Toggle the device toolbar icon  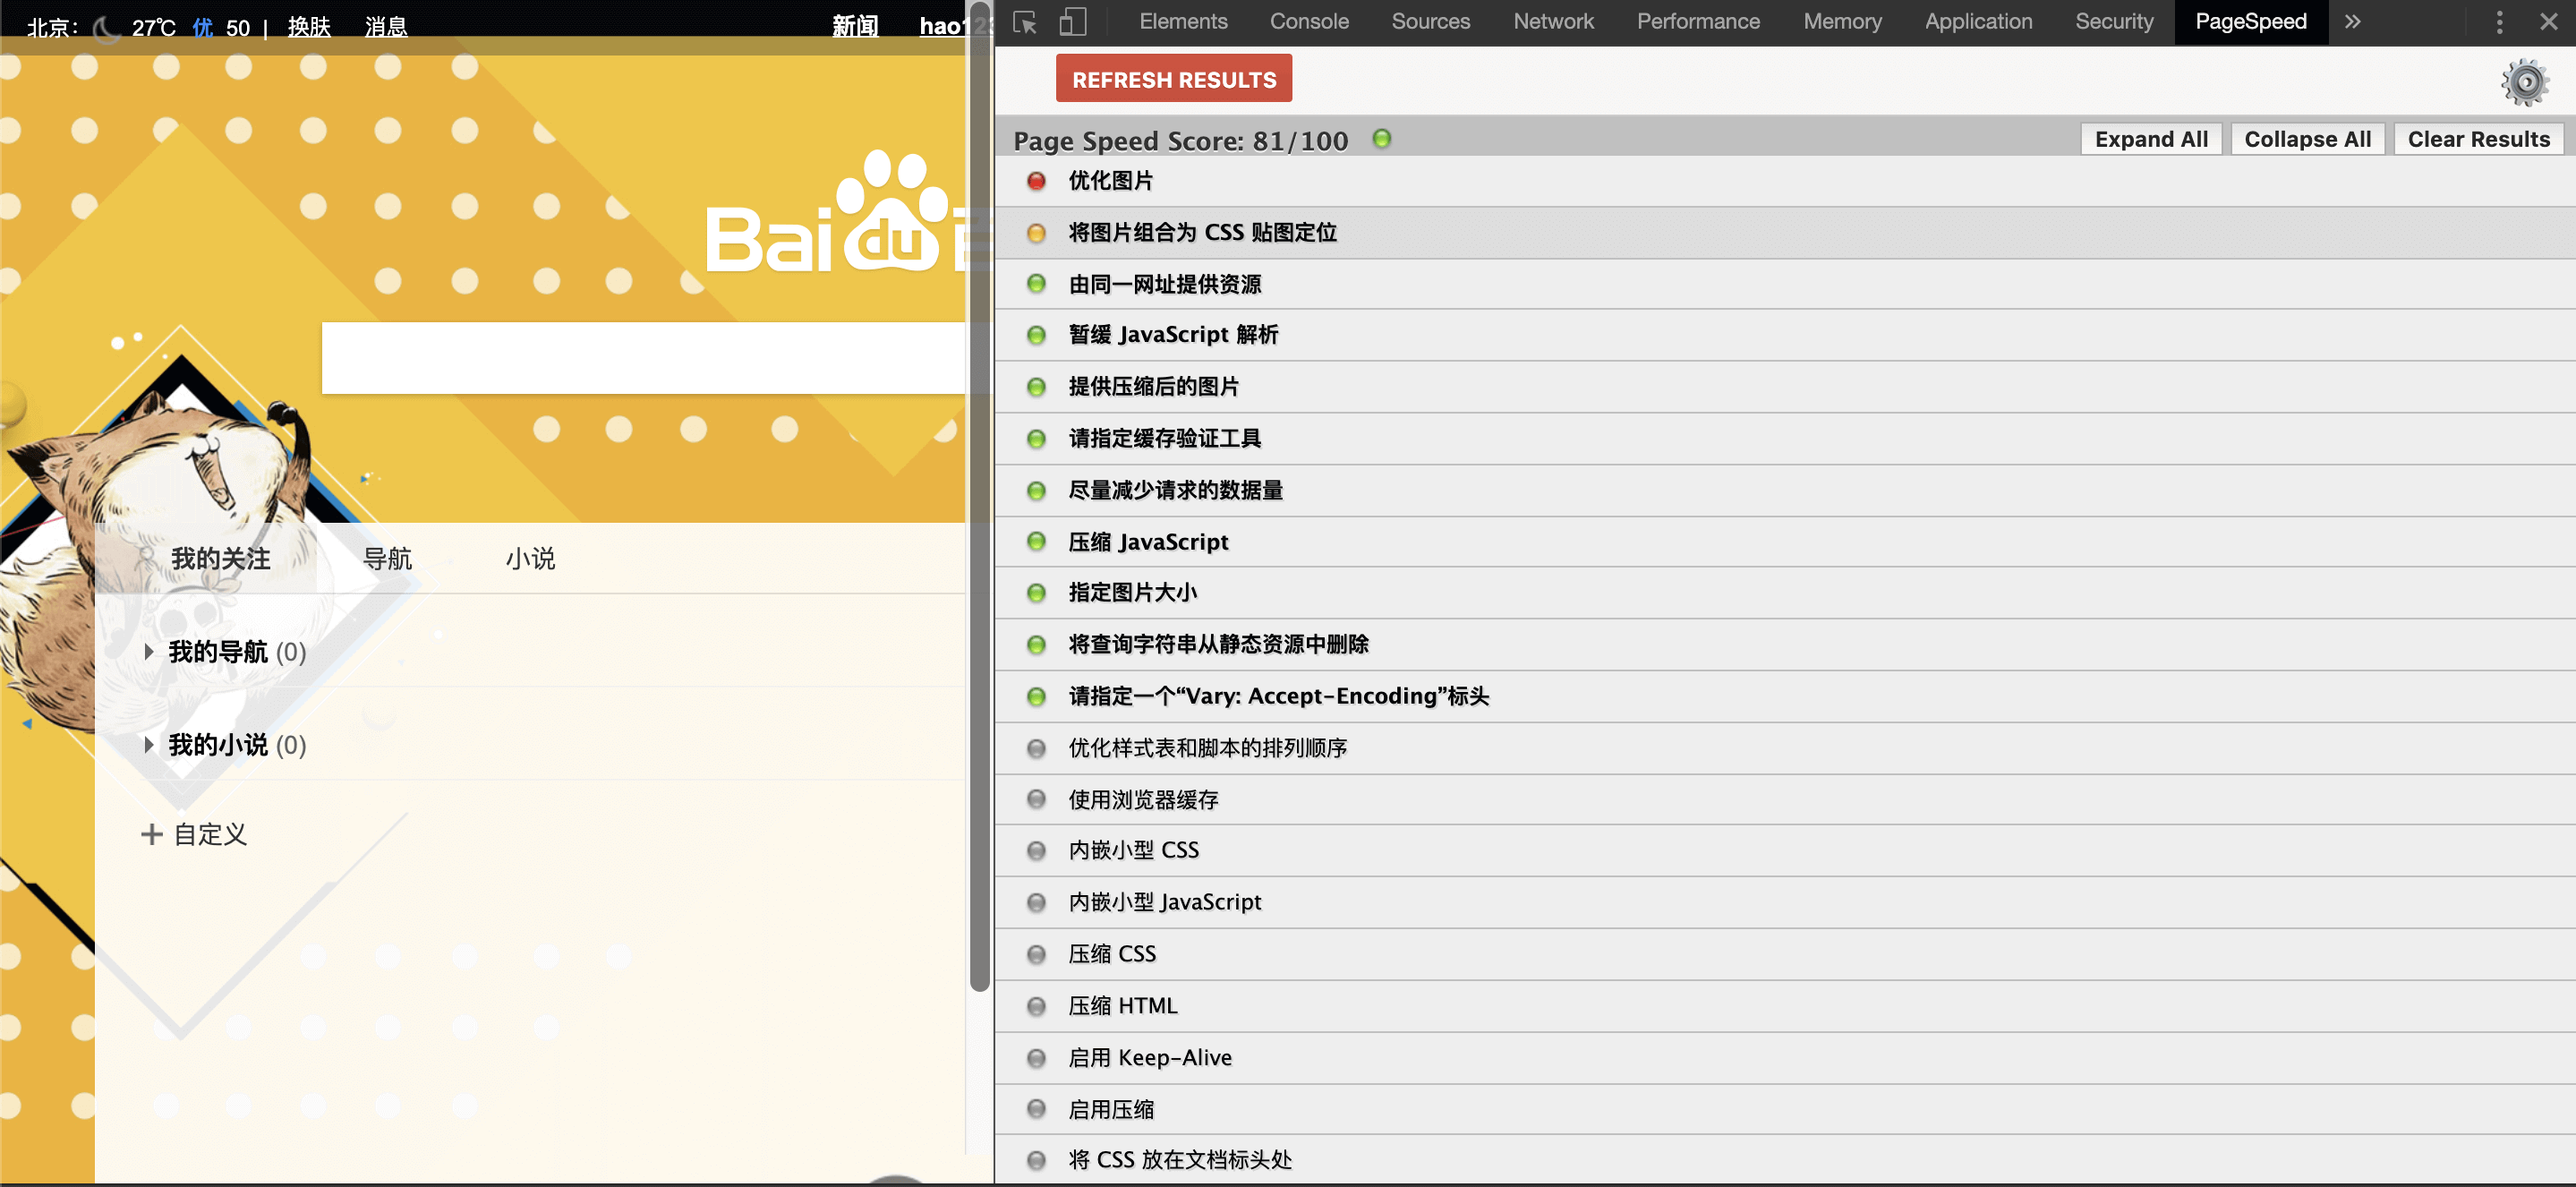coord(1072,22)
